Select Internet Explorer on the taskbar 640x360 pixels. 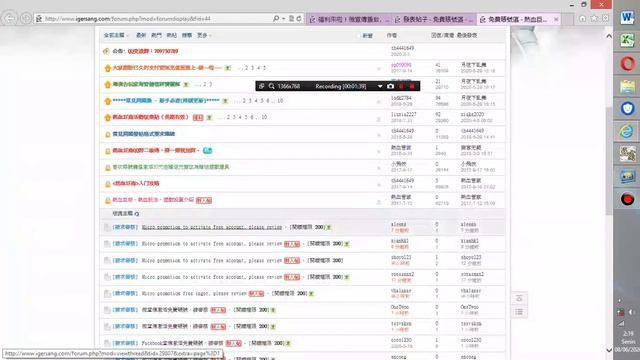click(x=627, y=131)
